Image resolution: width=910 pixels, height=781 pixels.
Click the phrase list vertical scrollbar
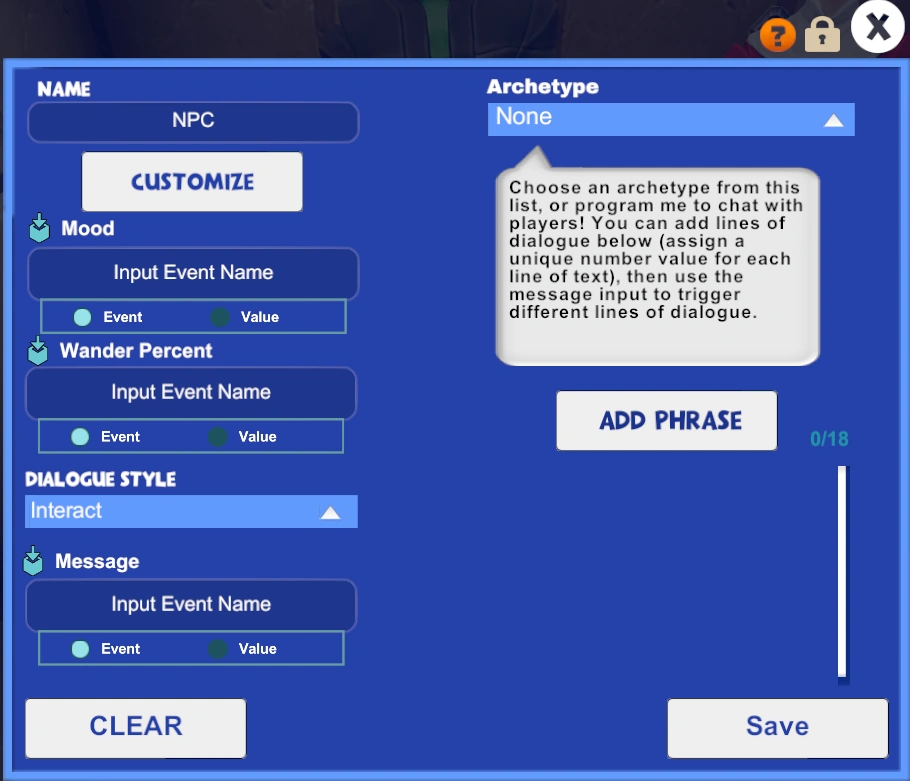pyautogui.click(x=843, y=572)
